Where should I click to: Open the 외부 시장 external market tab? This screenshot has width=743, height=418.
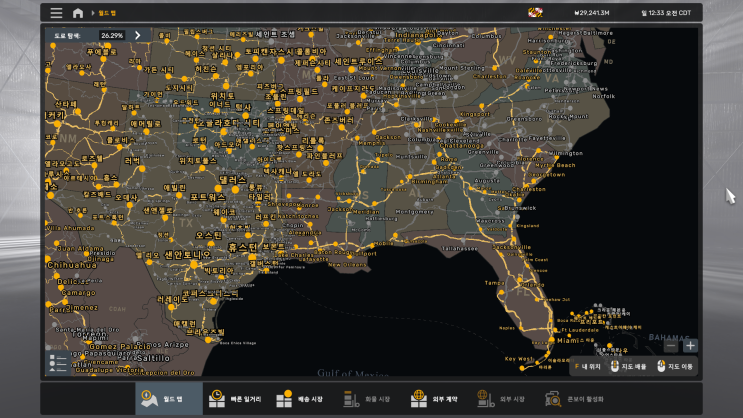click(x=501, y=399)
